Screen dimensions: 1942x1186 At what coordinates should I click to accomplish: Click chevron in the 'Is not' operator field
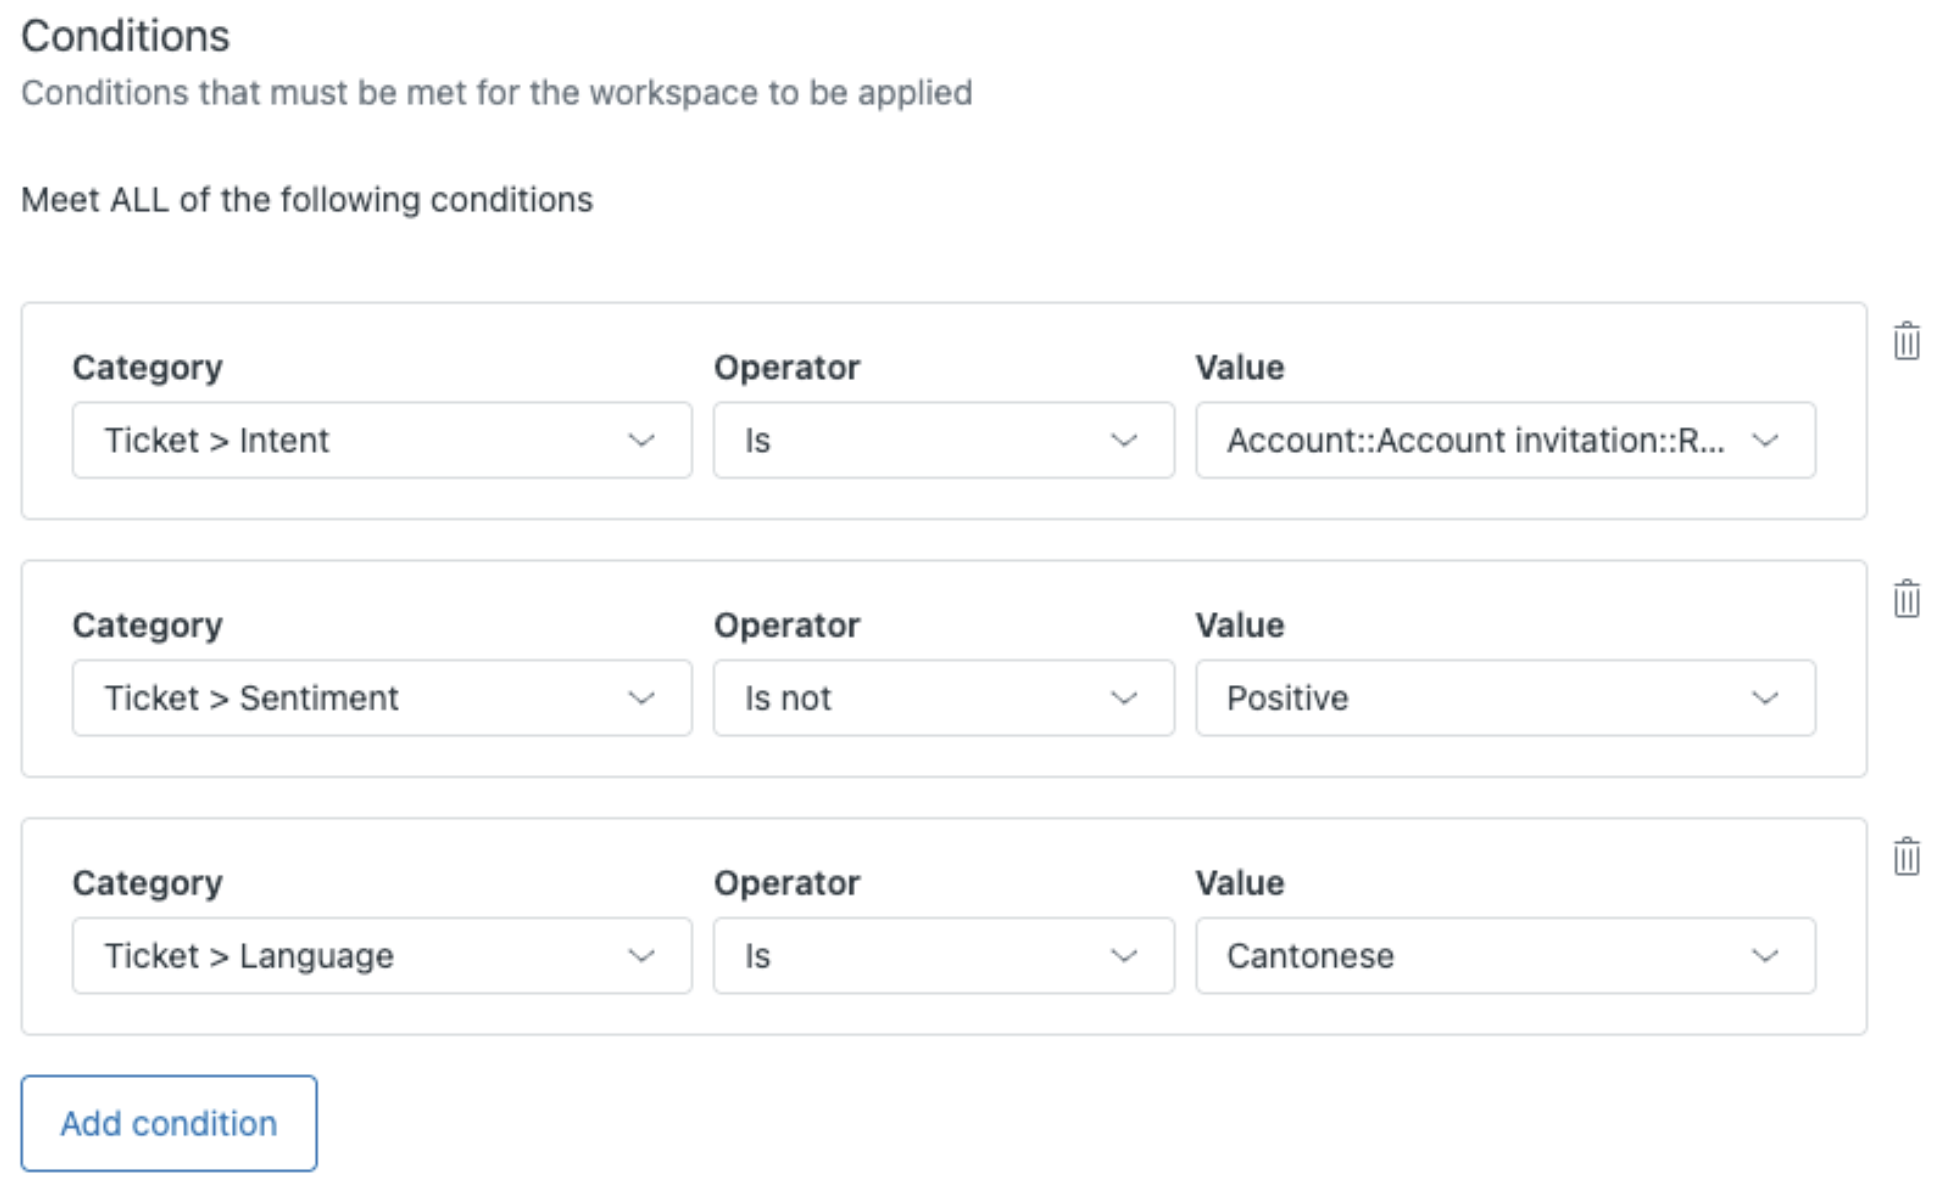pos(1124,698)
